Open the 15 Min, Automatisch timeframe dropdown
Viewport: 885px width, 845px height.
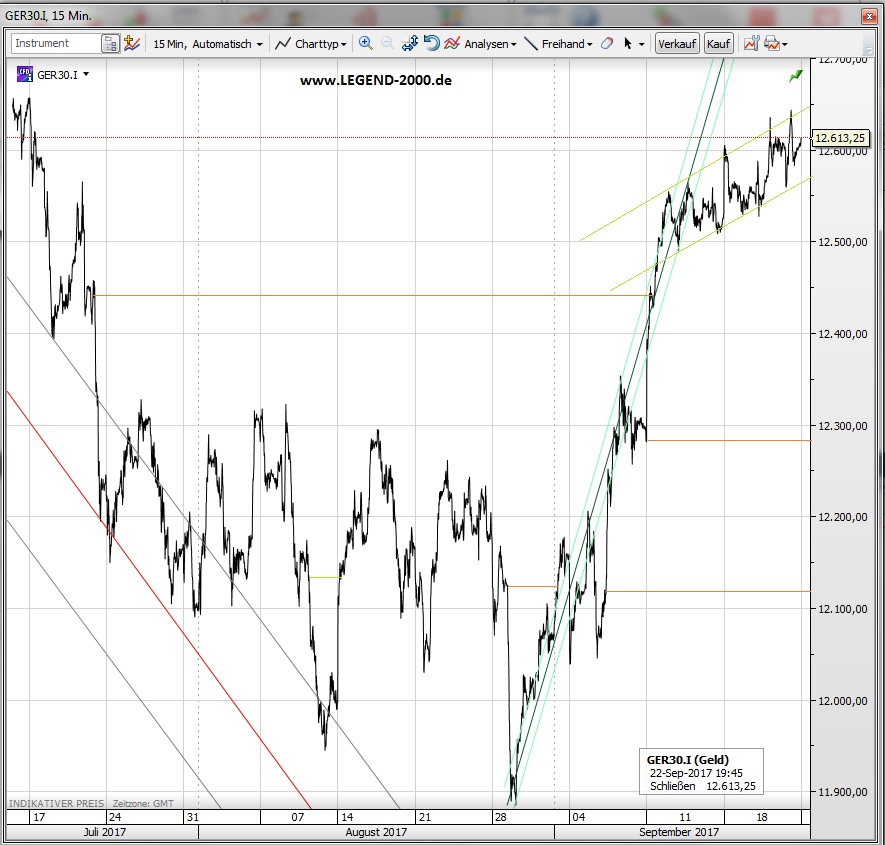208,44
